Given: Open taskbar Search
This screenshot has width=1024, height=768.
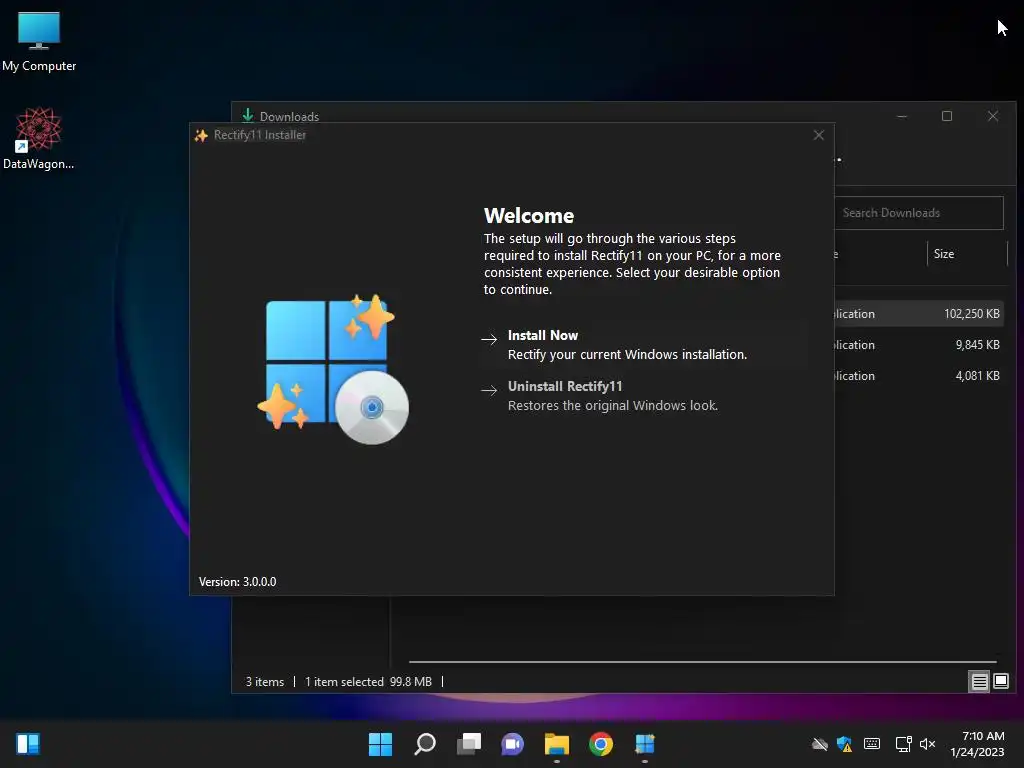Looking at the screenshot, I should coord(425,744).
